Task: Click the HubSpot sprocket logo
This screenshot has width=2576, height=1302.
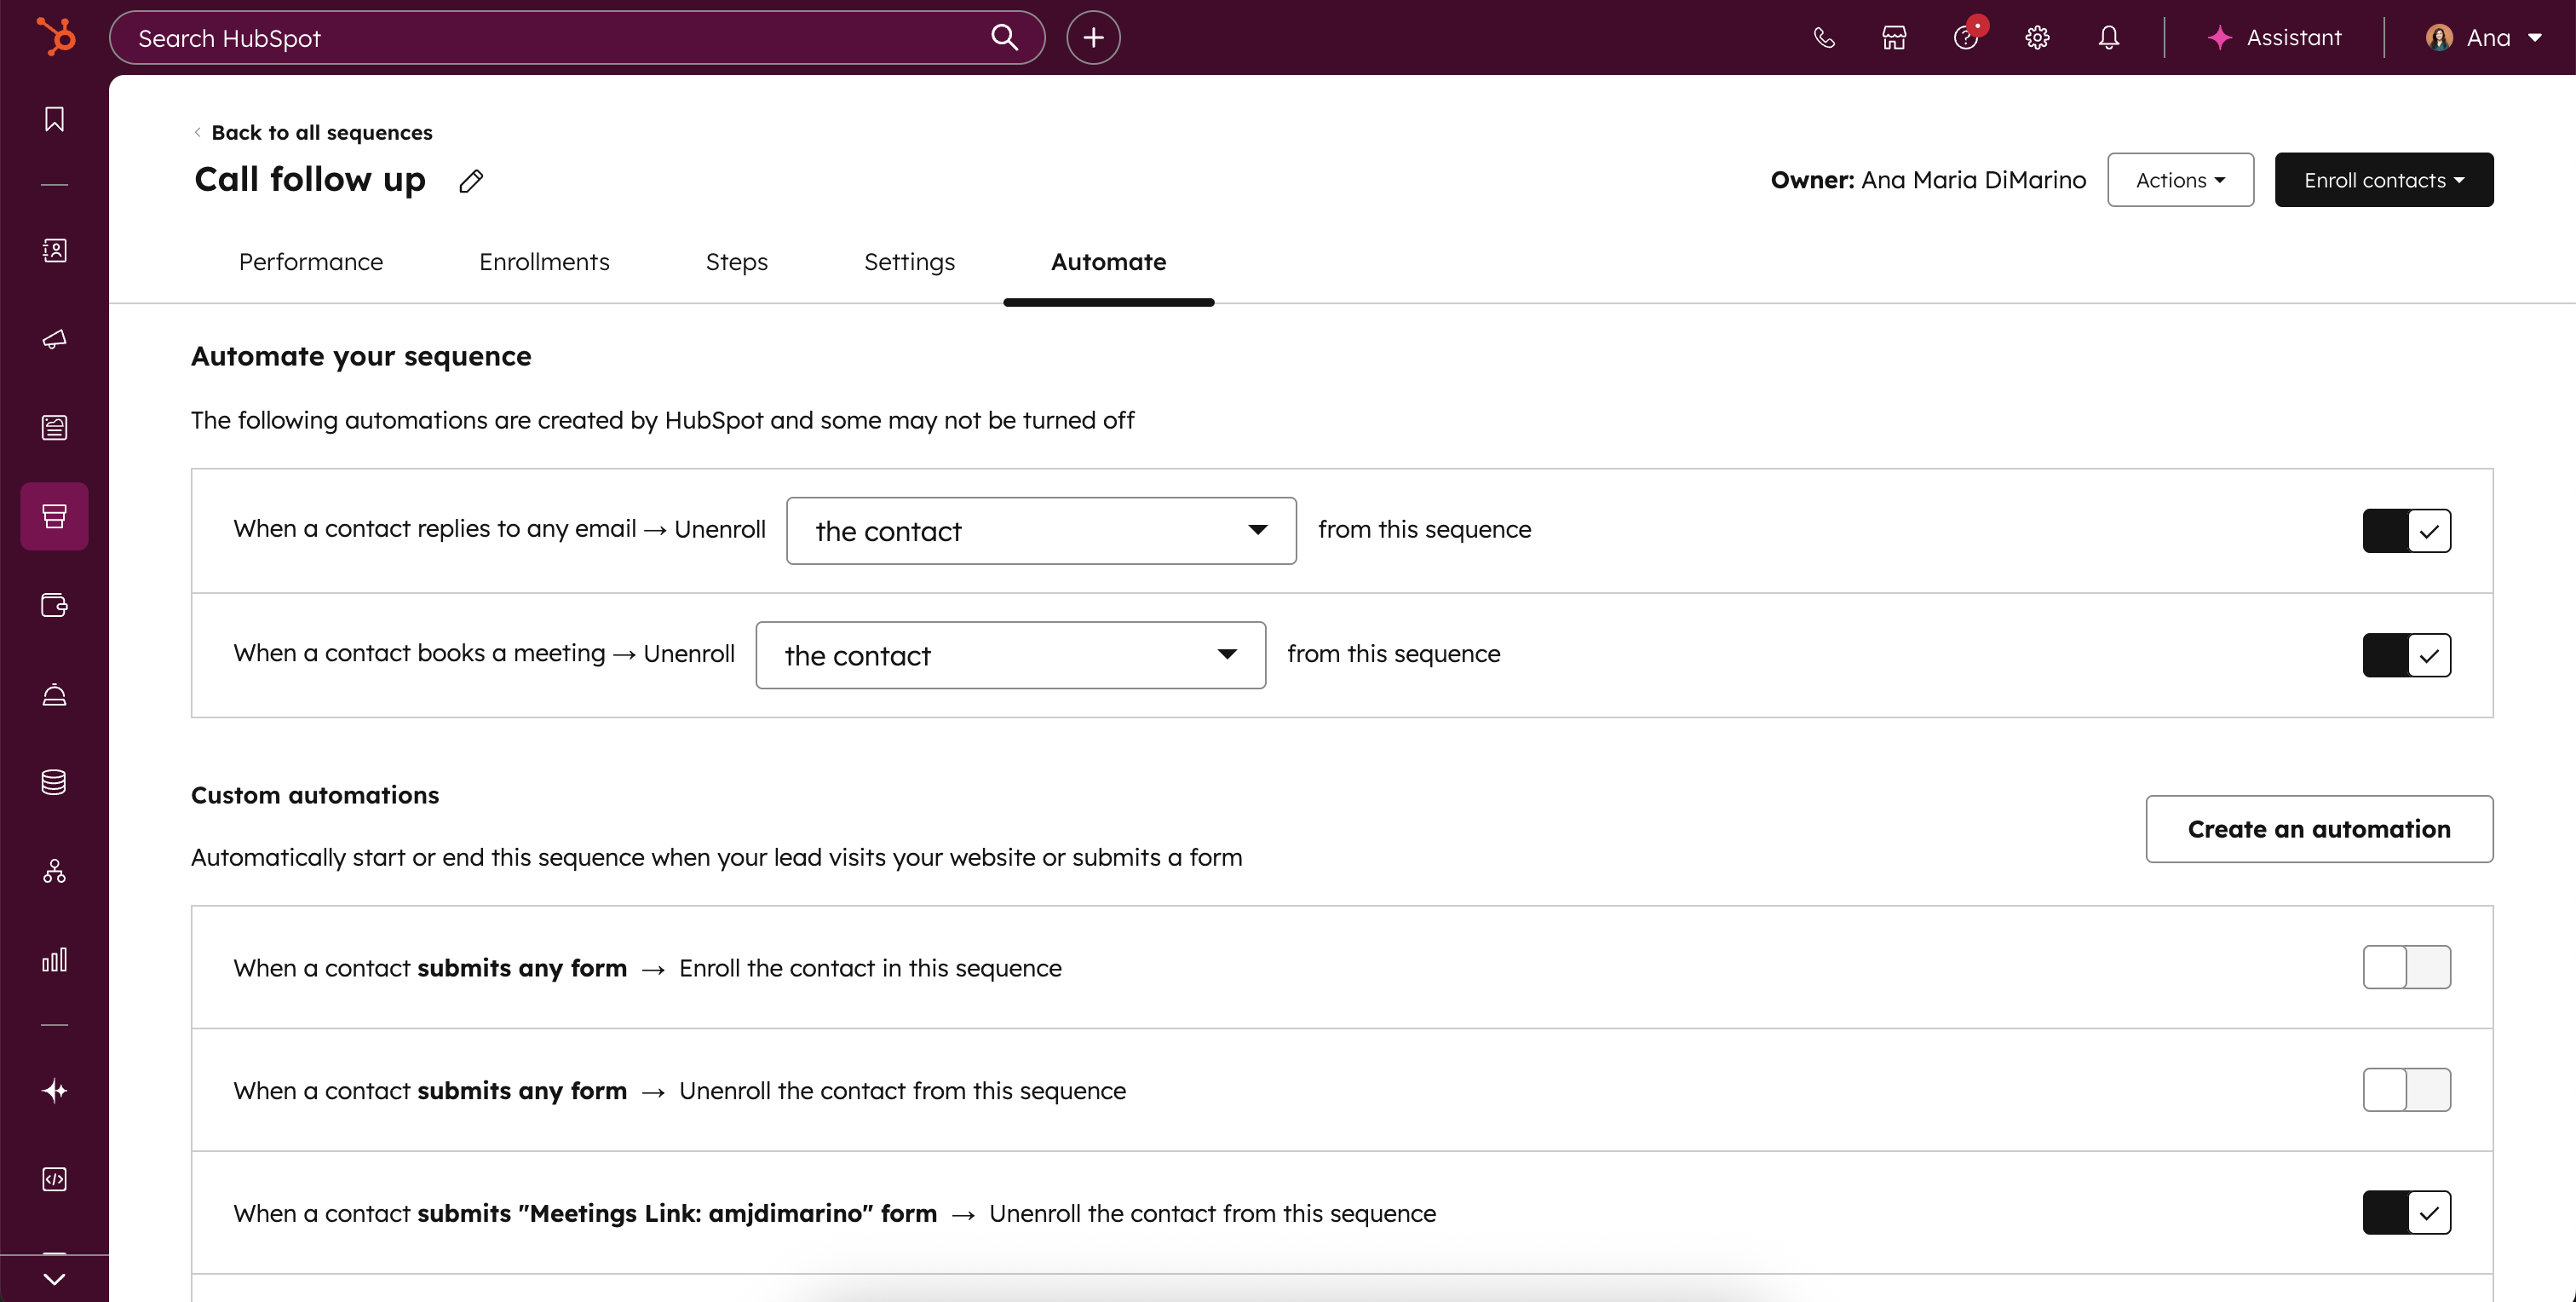Action: pos(55,37)
